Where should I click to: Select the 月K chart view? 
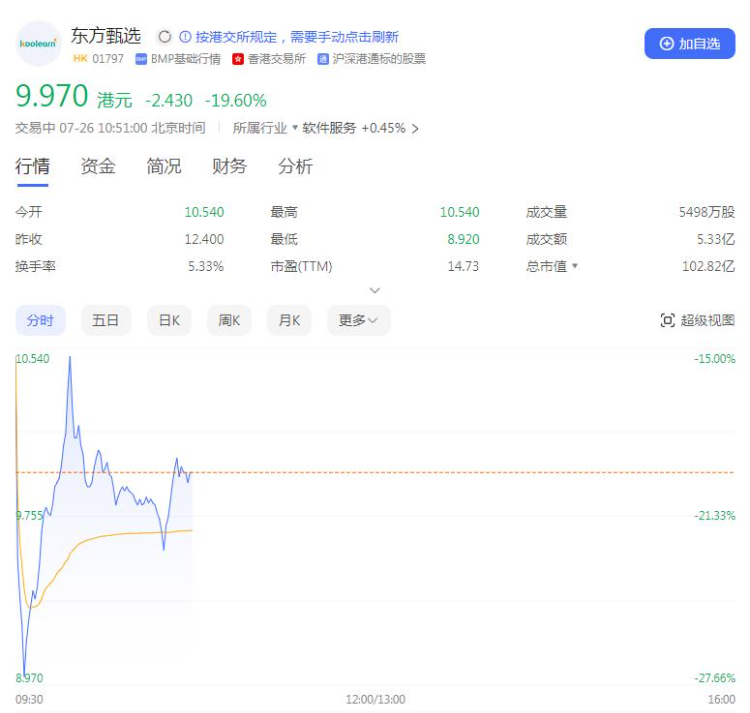coord(289,320)
